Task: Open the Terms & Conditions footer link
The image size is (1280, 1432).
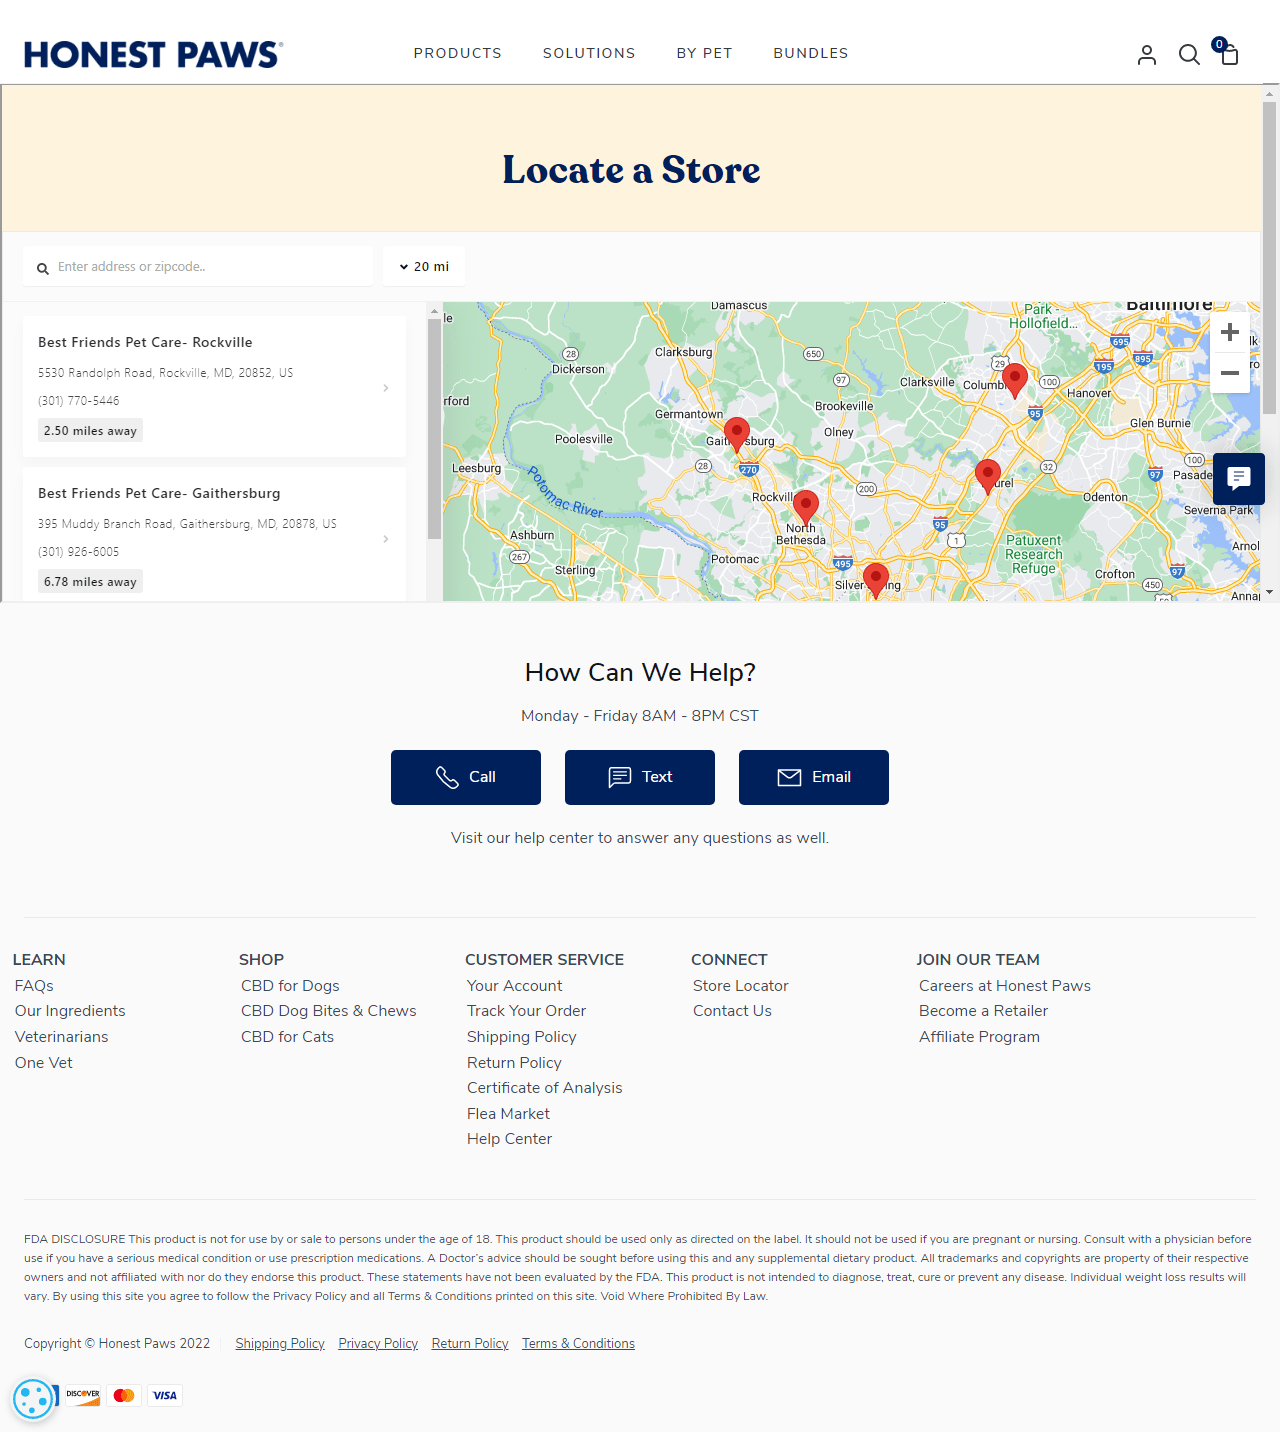Action: (578, 1343)
